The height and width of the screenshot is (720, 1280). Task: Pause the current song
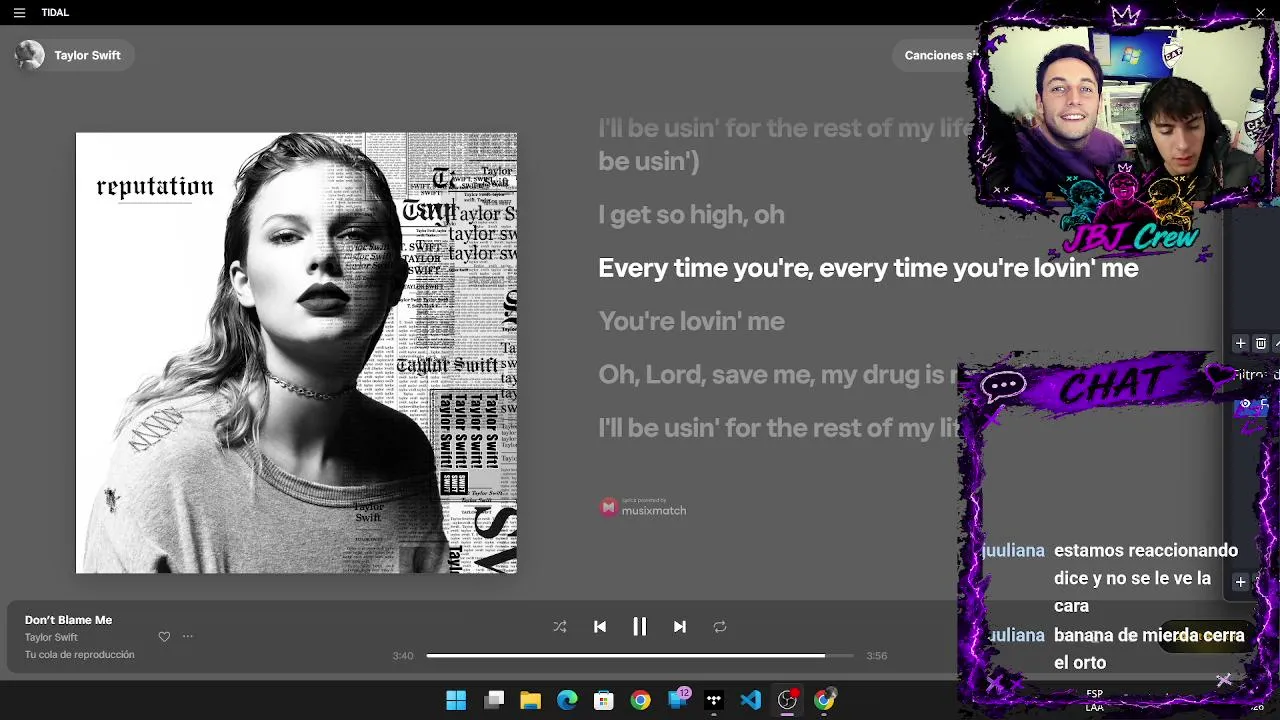(640, 627)
